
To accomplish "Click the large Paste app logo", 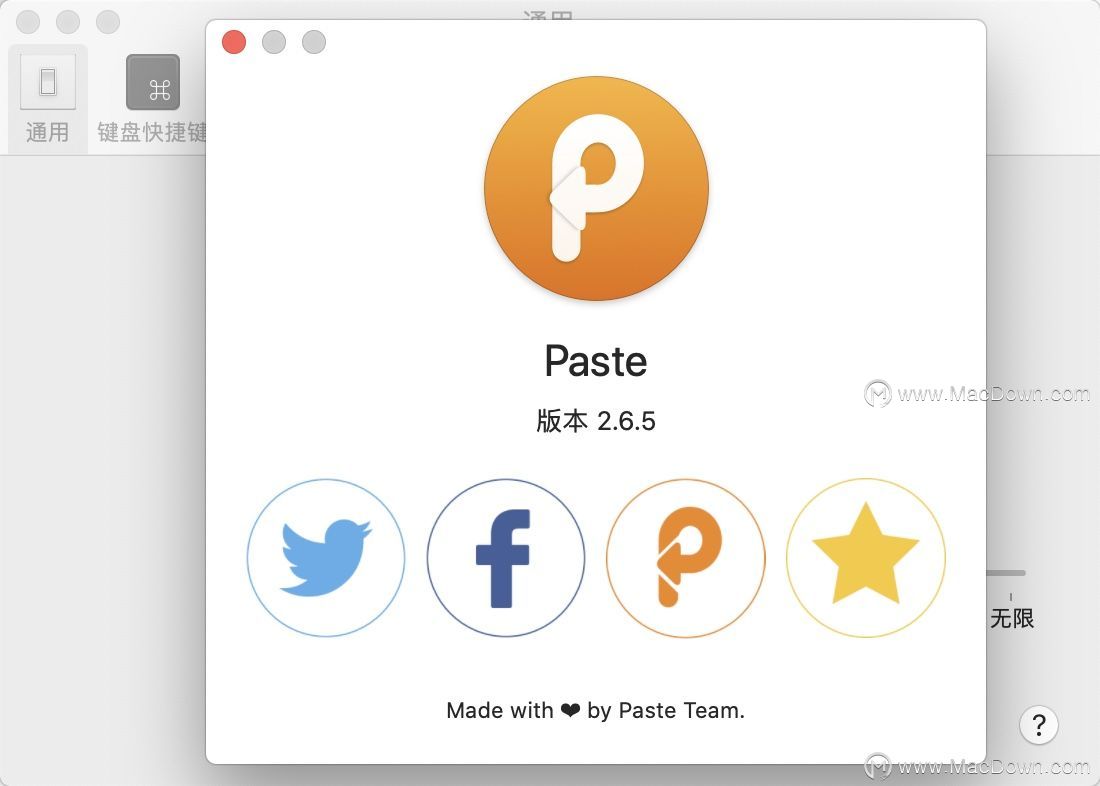I will click(596, 188).
